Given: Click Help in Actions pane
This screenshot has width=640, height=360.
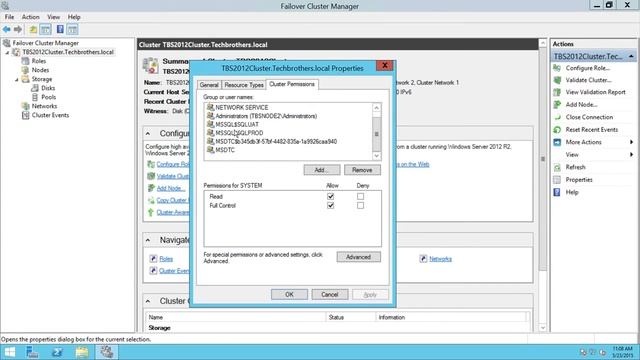Looking at the screenshot, I should tap(572, 192).
